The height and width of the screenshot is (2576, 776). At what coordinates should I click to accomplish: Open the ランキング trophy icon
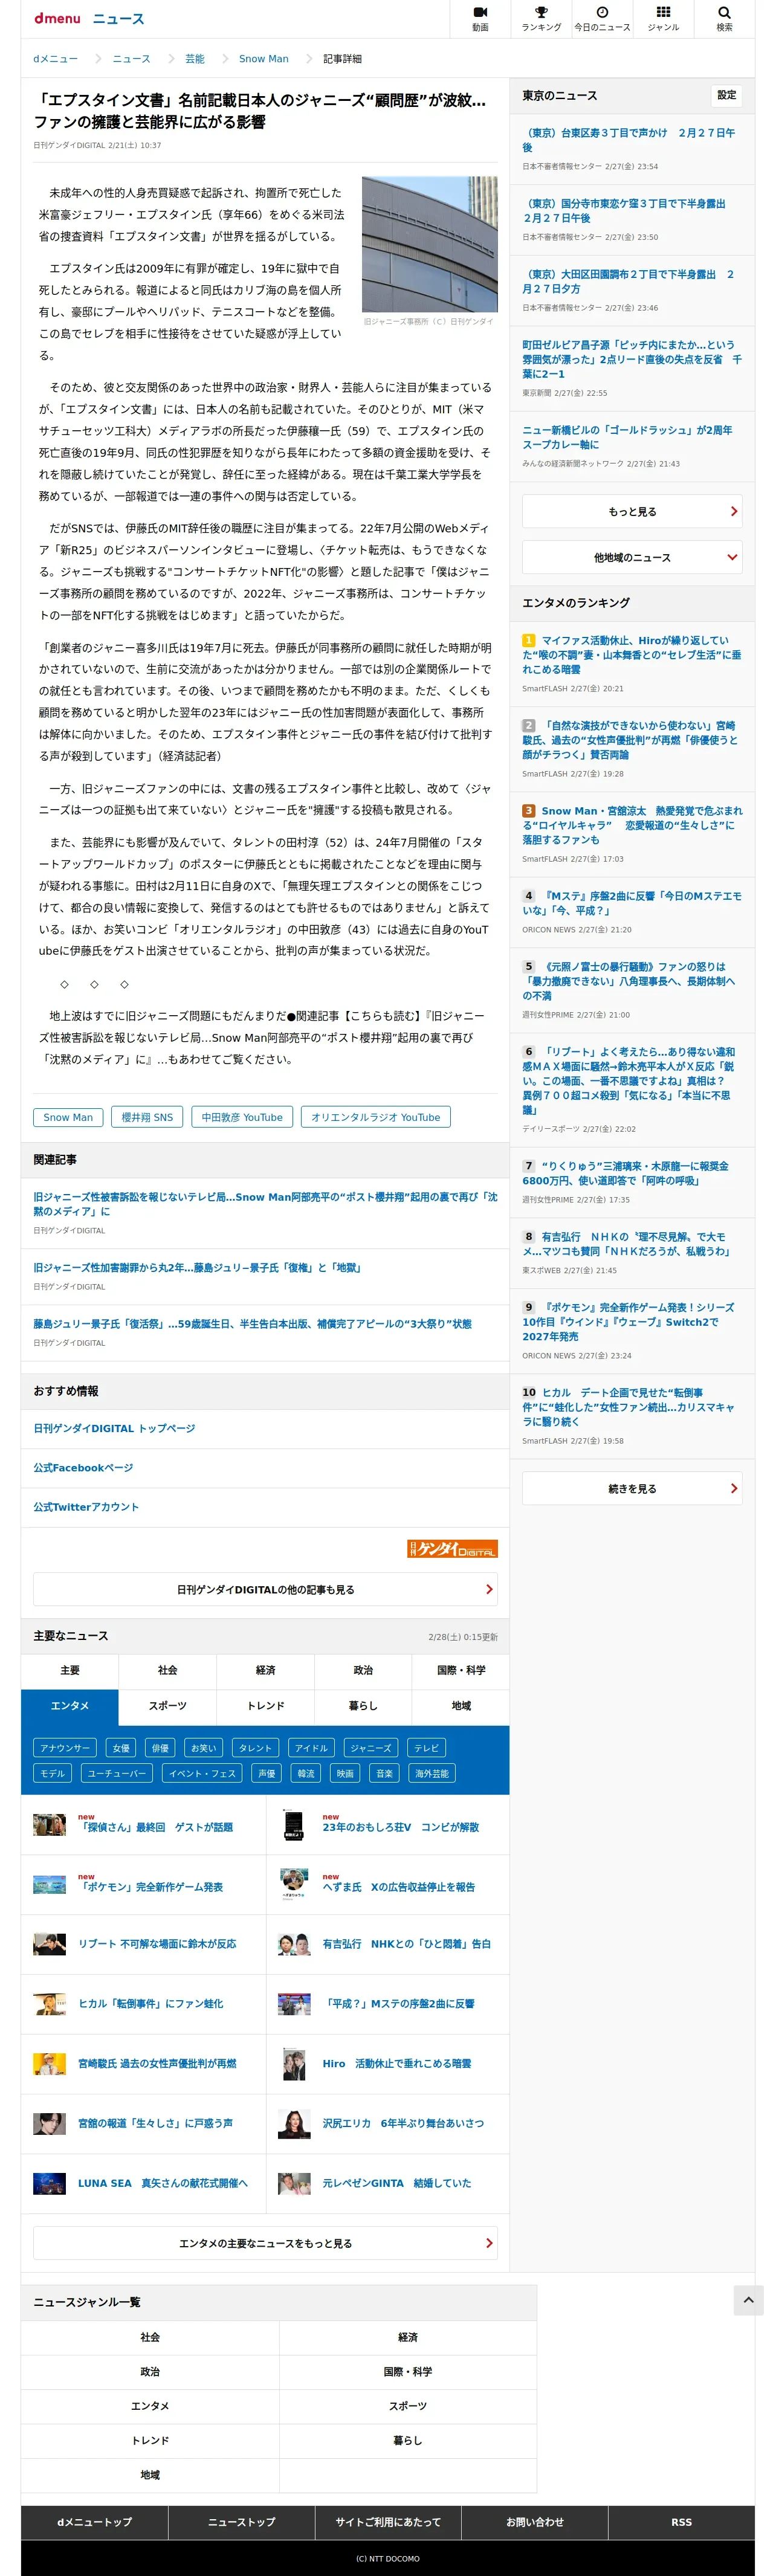click(541, 19)
